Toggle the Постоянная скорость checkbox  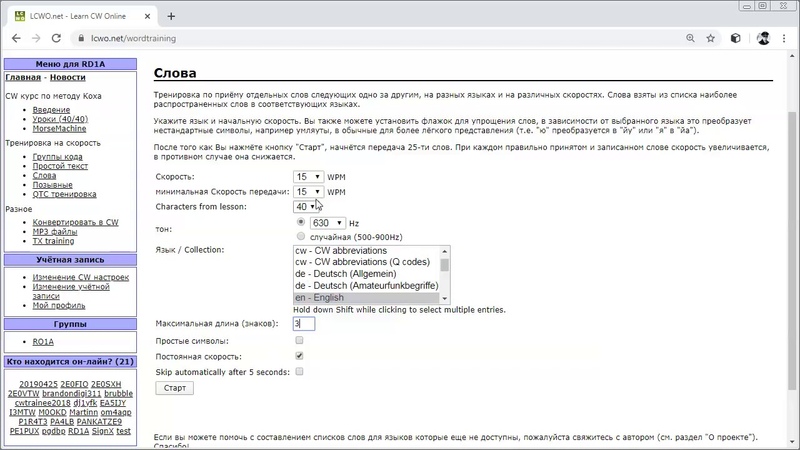point(299,356)
